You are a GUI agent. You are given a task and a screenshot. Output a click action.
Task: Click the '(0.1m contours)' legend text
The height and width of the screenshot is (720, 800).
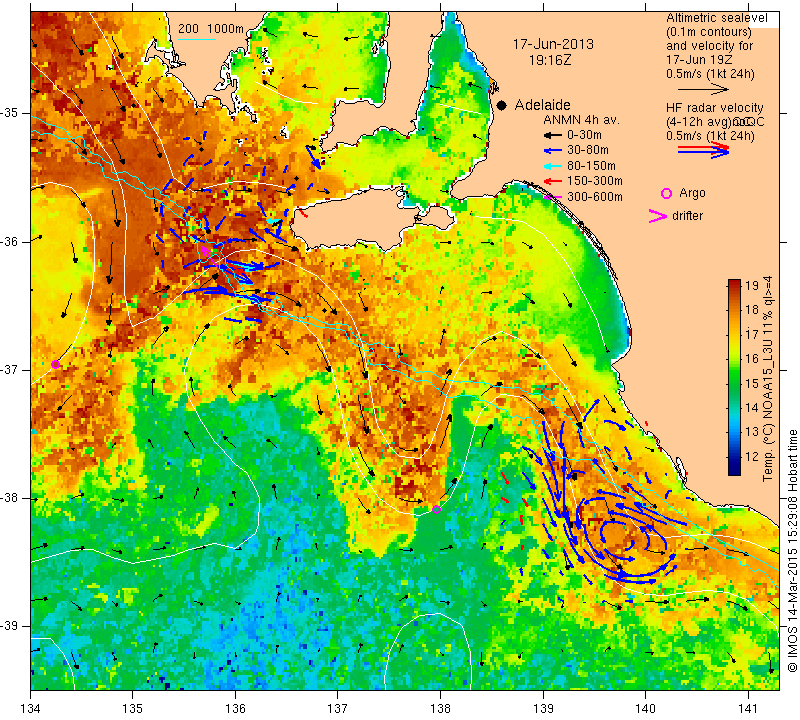pos(709,32)
